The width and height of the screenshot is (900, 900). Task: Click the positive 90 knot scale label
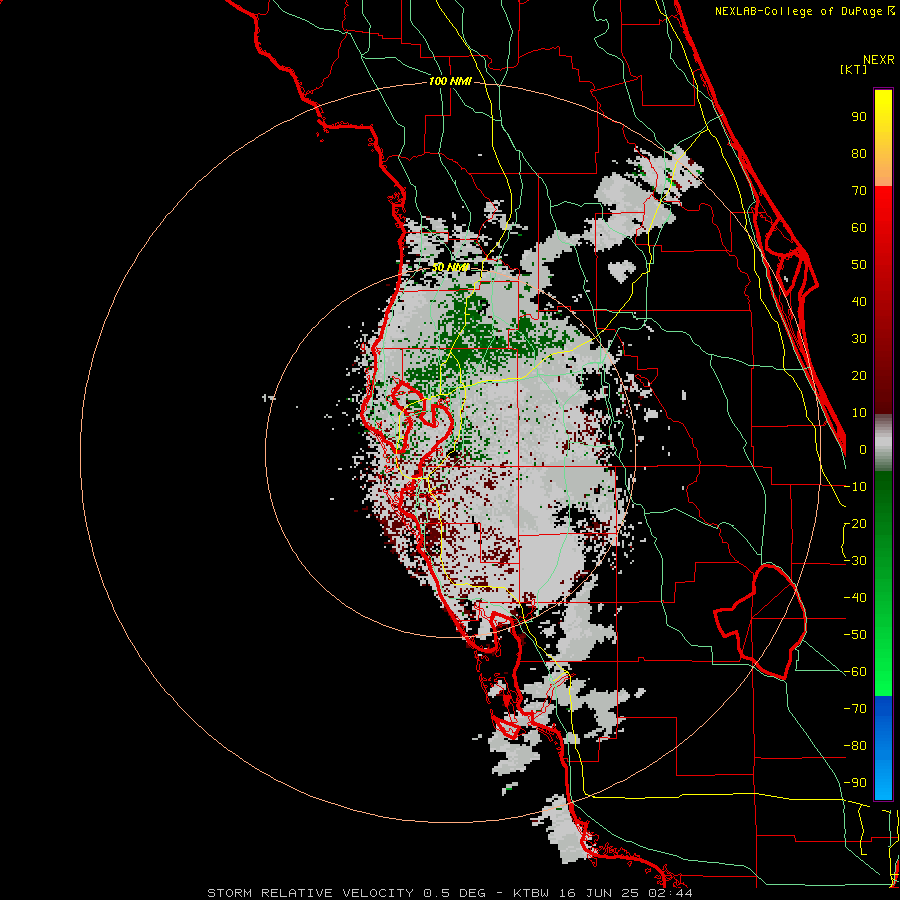click(859, 117)
